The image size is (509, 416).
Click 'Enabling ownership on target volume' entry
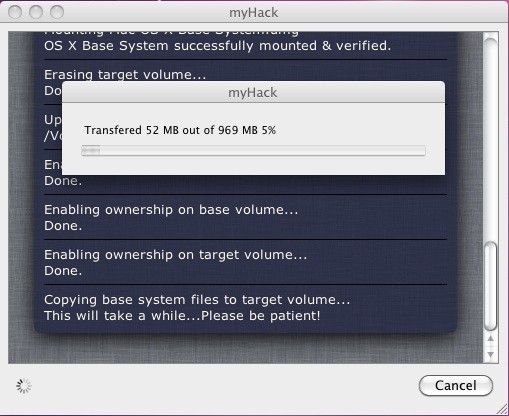click(176, 255)
